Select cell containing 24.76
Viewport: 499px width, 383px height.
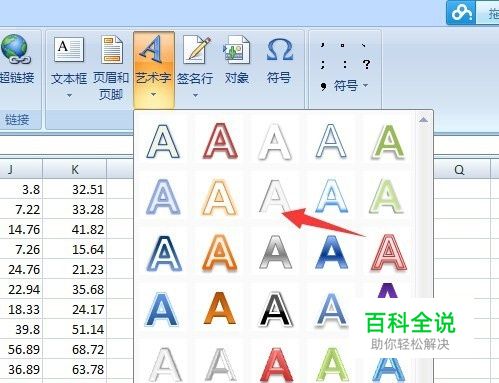21,269
